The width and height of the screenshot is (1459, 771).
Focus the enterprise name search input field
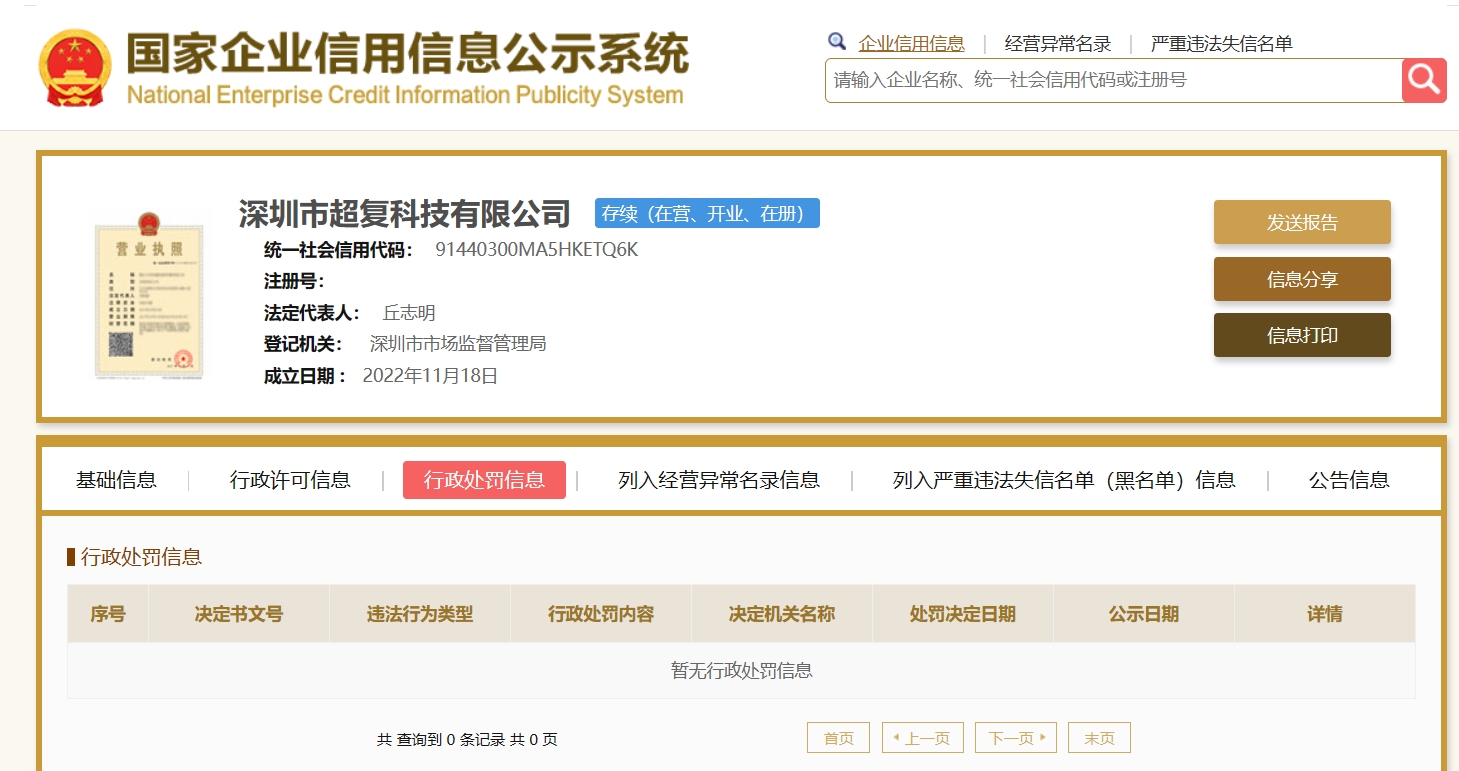pos(1113,80)
